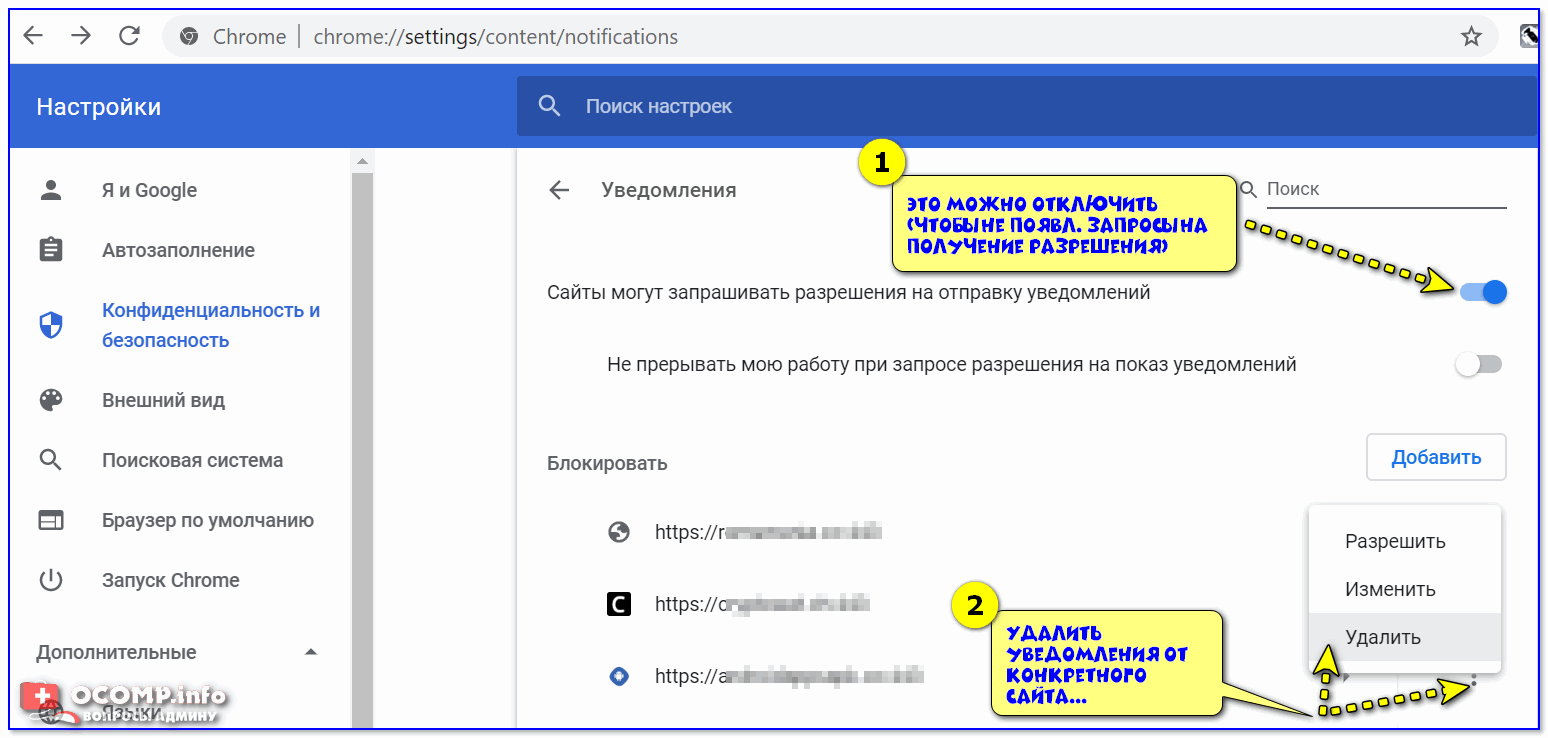1548x738 pixels.
Task: Click the browser forward arrow
Action: 81,37
